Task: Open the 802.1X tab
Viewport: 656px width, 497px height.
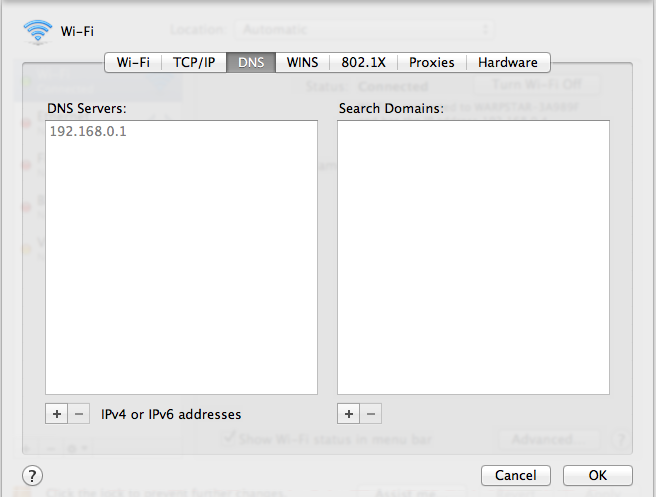Action: tap(364, 62)
